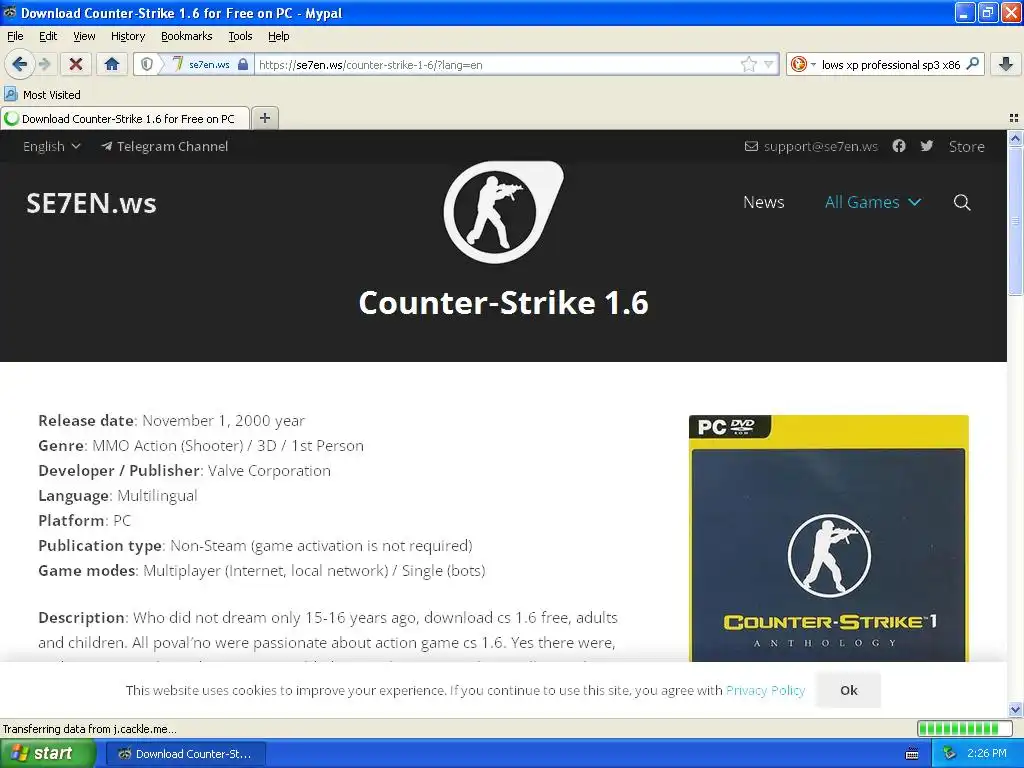Click the site search magnifier icon

[x=962, y=202]
